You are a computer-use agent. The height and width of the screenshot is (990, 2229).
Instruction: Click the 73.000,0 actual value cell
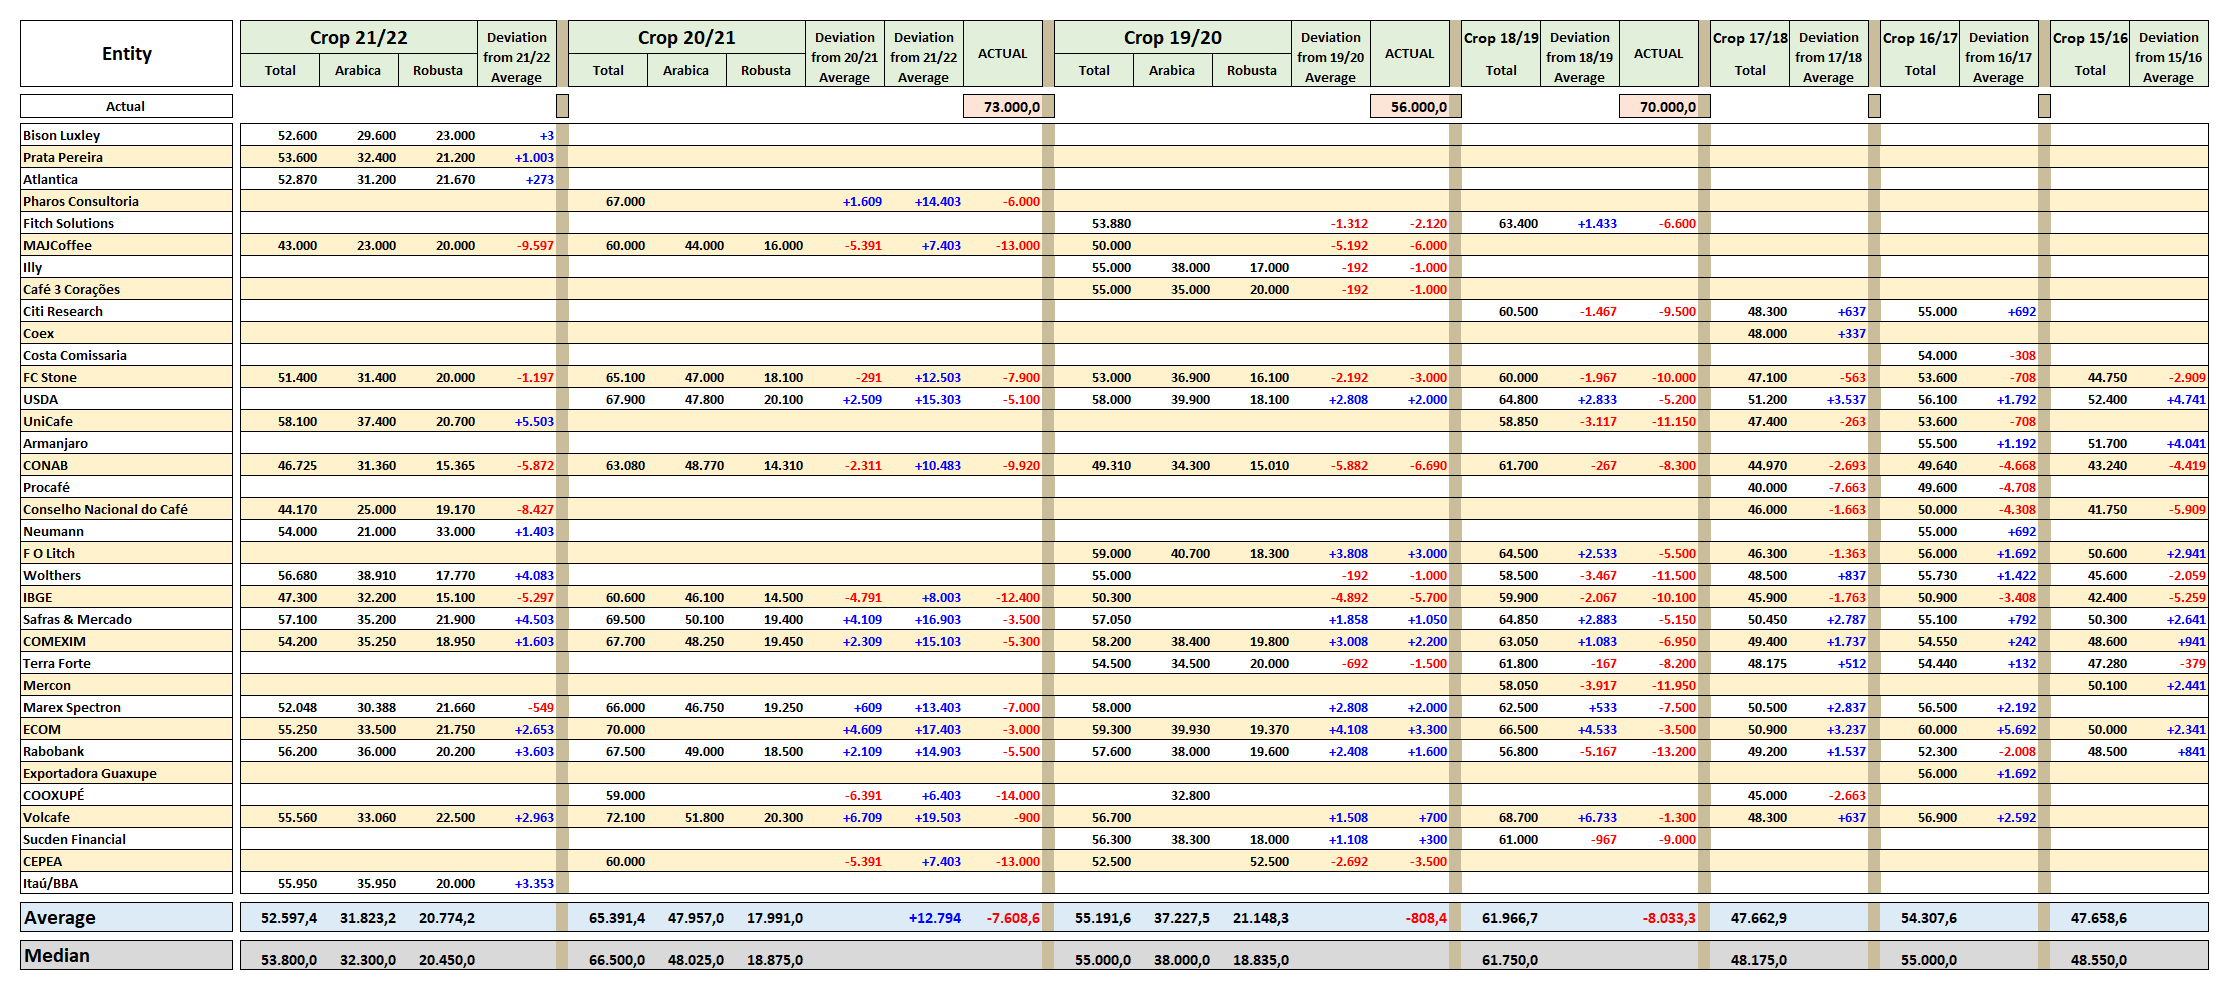coord(1008,106)
